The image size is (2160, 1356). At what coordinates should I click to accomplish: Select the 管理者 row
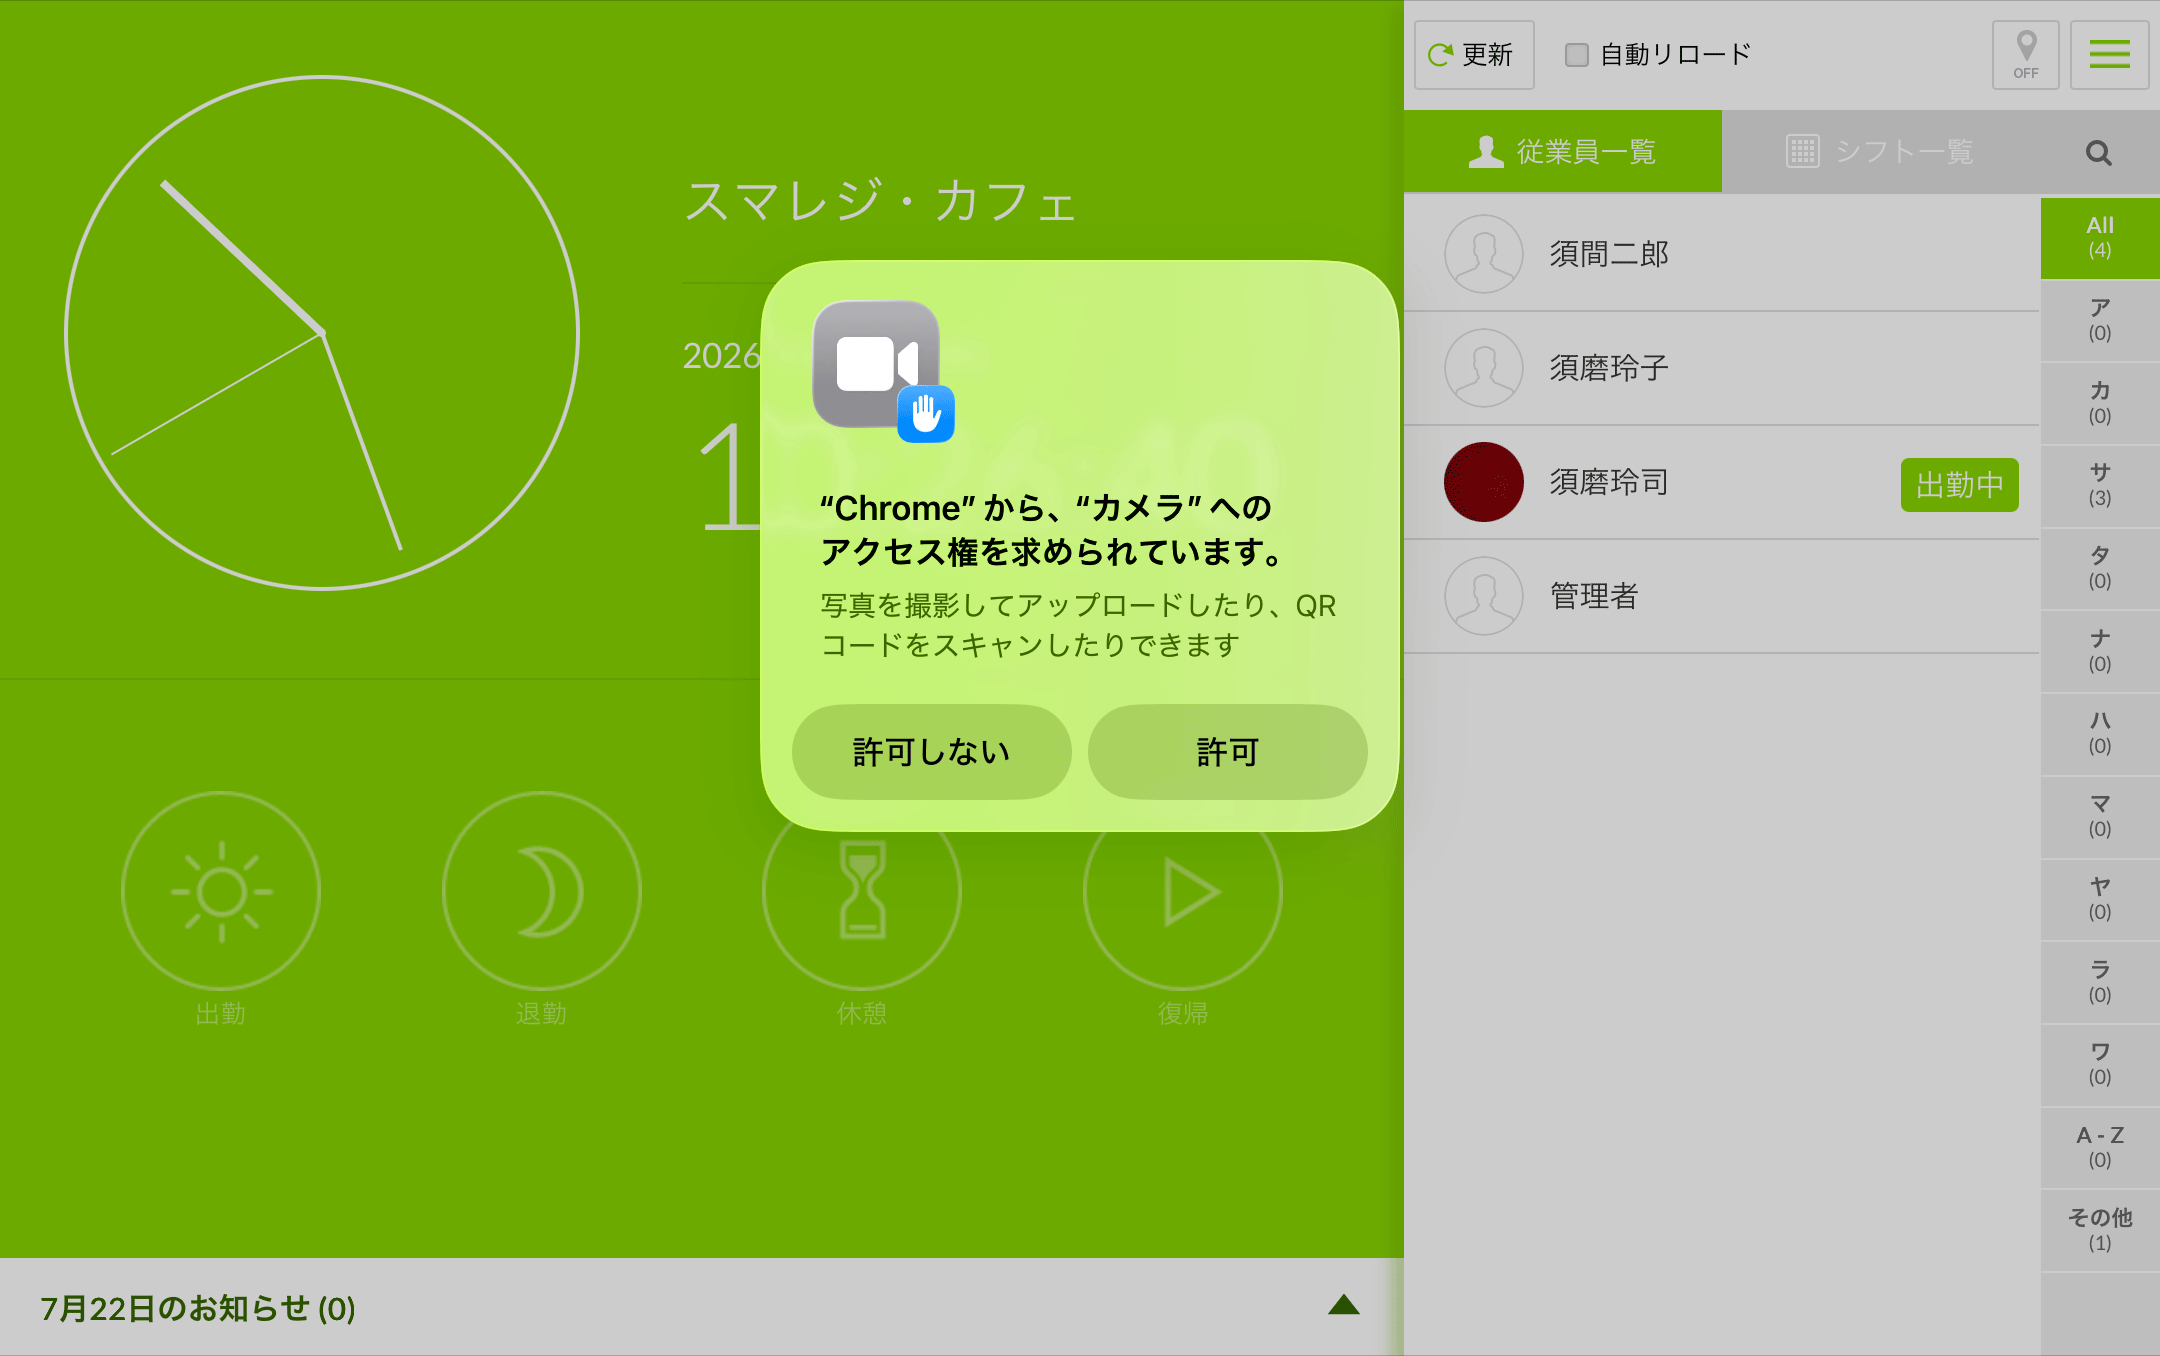click(1721, 596)
